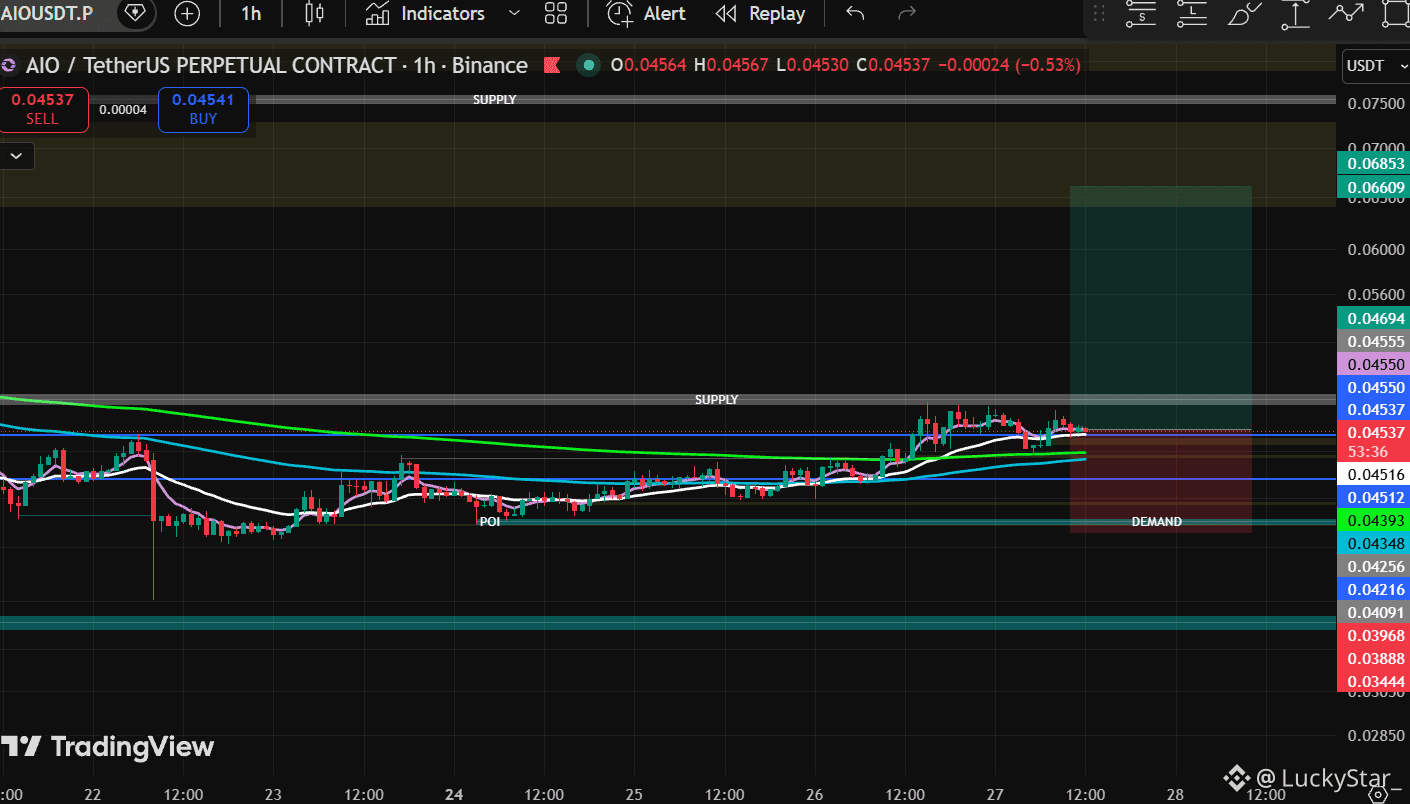Click the AIO coin logo in legend
The width and height of the screenshot is (1410, 804).
point(9,66)
